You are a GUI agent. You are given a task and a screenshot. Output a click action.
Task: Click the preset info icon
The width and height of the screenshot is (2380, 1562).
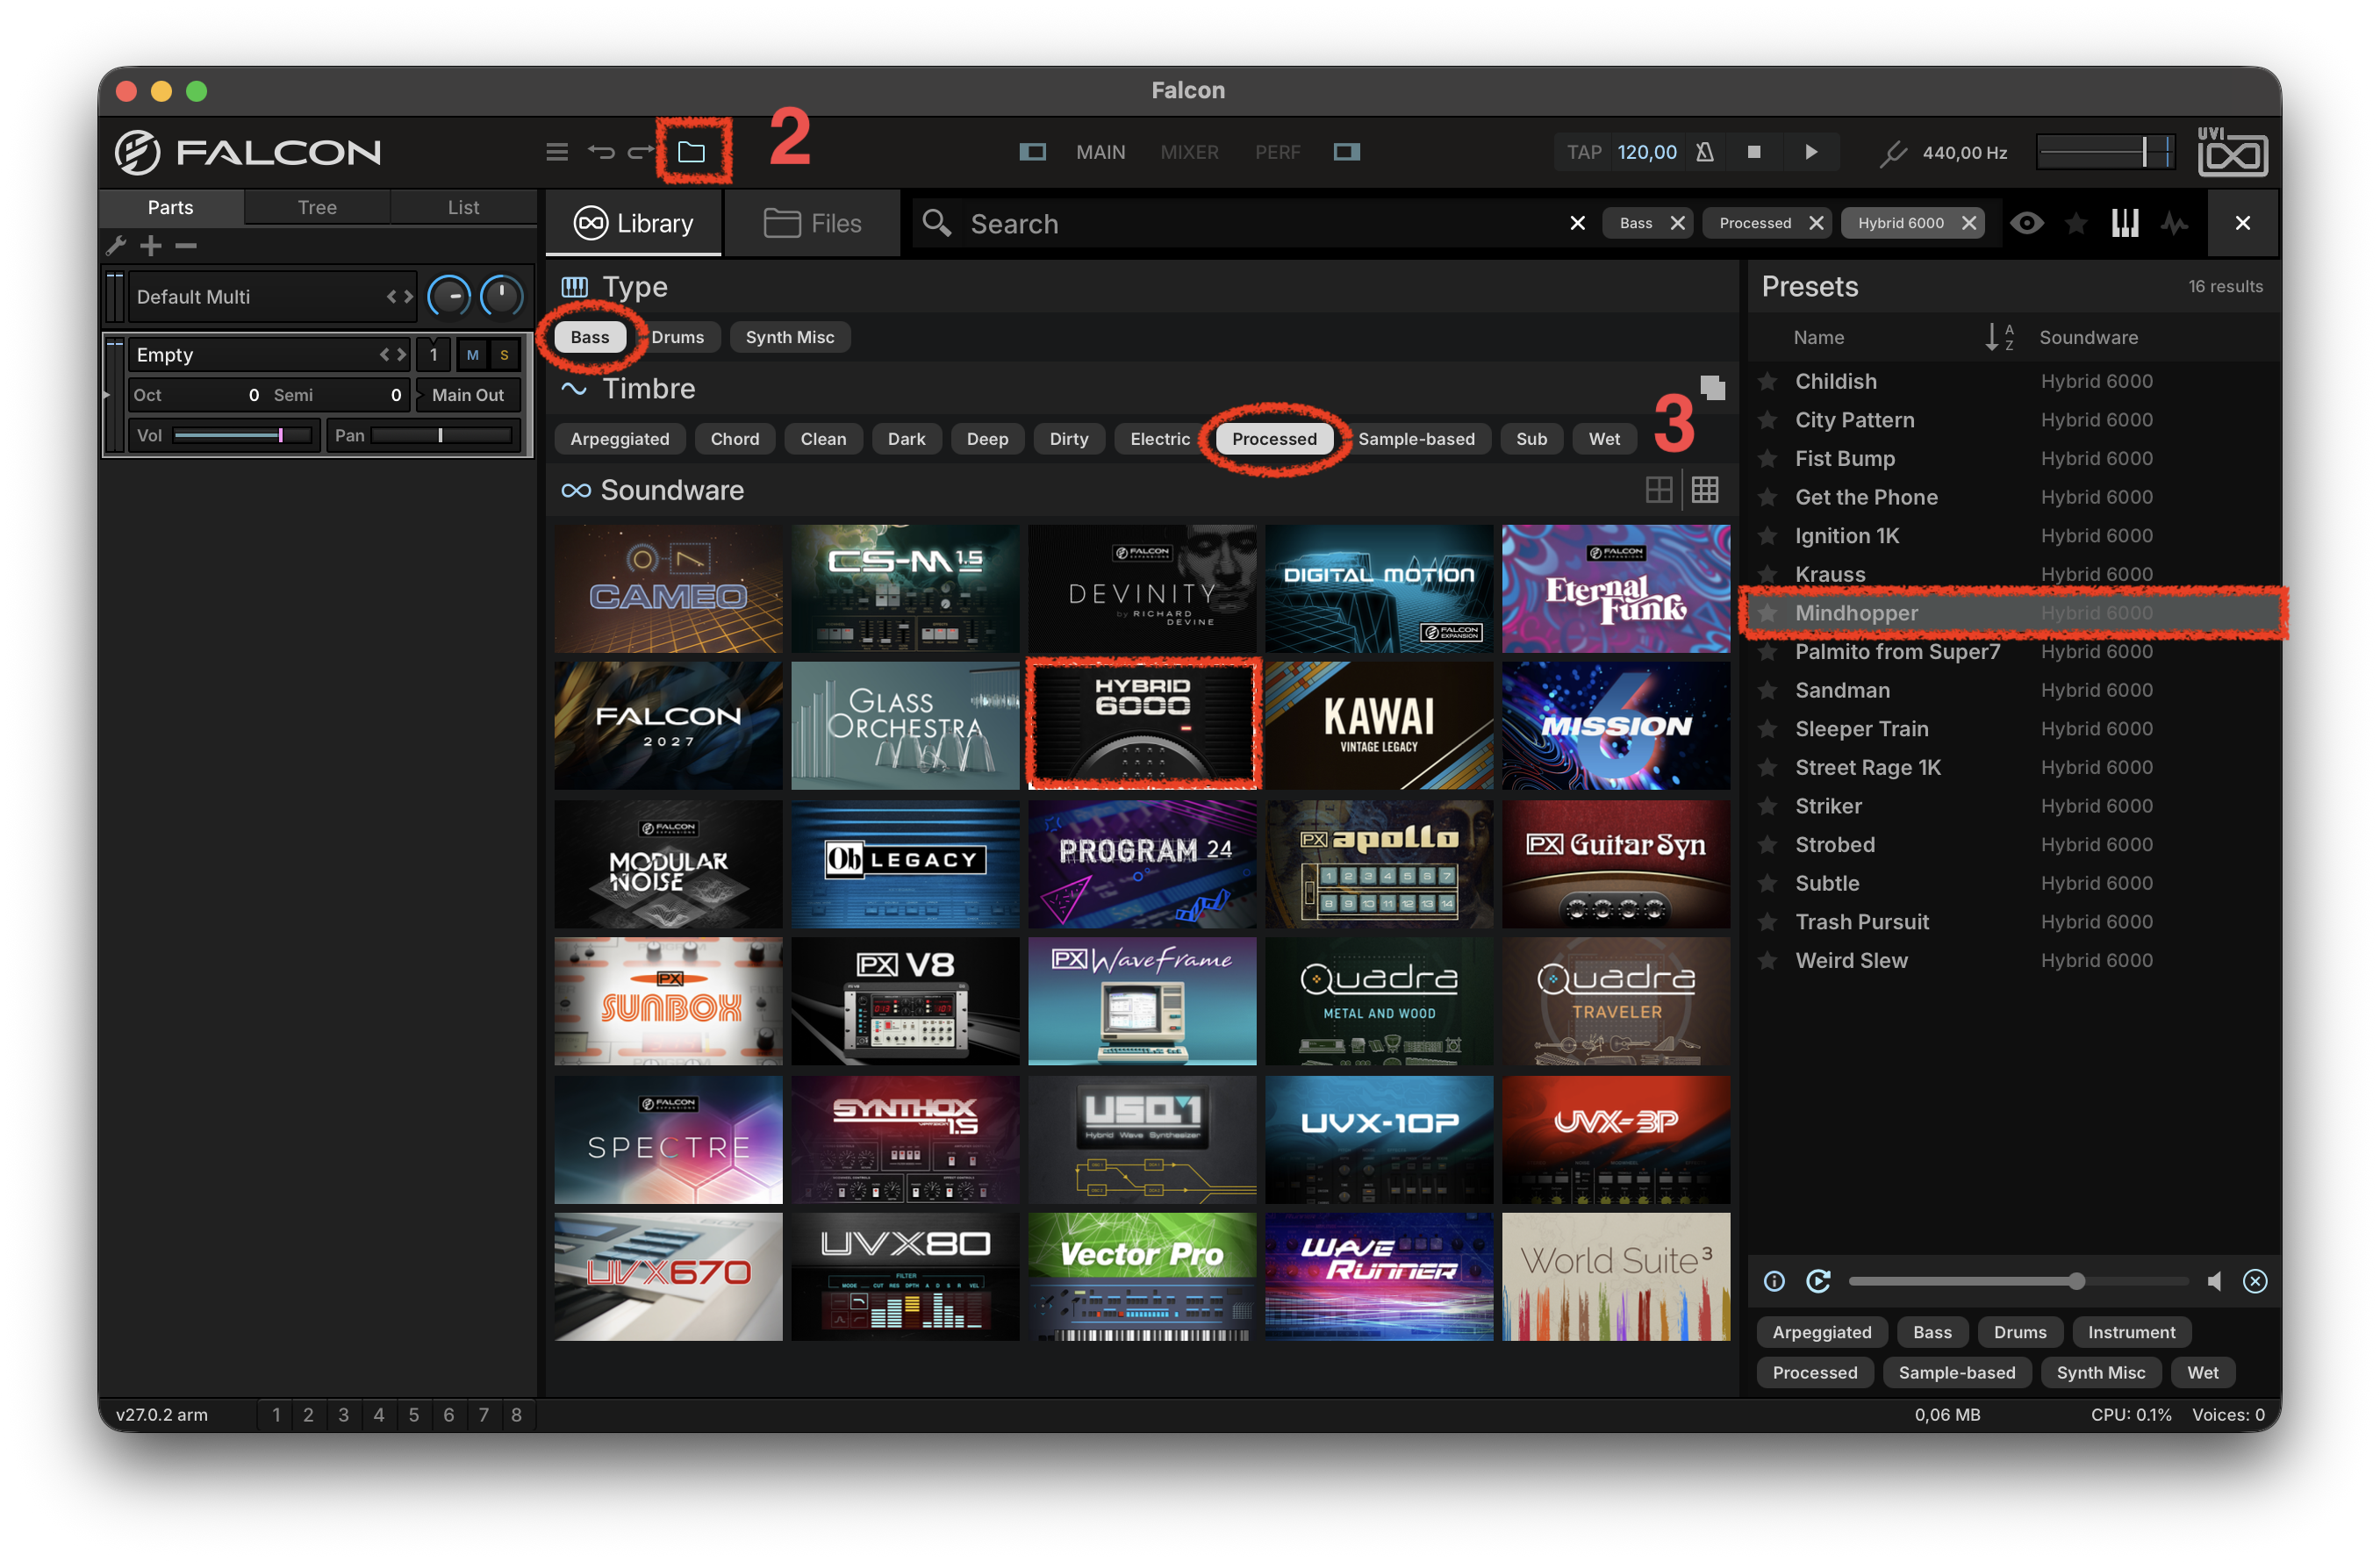[x=1774, y=1281]
